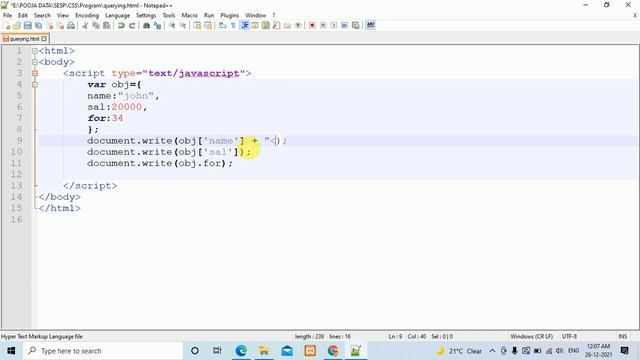Zoom out using the toolbar icon
The image size is (640, 360).
pyautogui.click(x=182, y=25)
